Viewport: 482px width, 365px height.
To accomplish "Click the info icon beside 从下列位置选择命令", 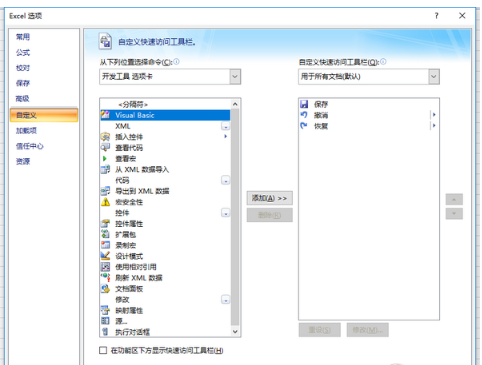I will [x=176, y=62].
